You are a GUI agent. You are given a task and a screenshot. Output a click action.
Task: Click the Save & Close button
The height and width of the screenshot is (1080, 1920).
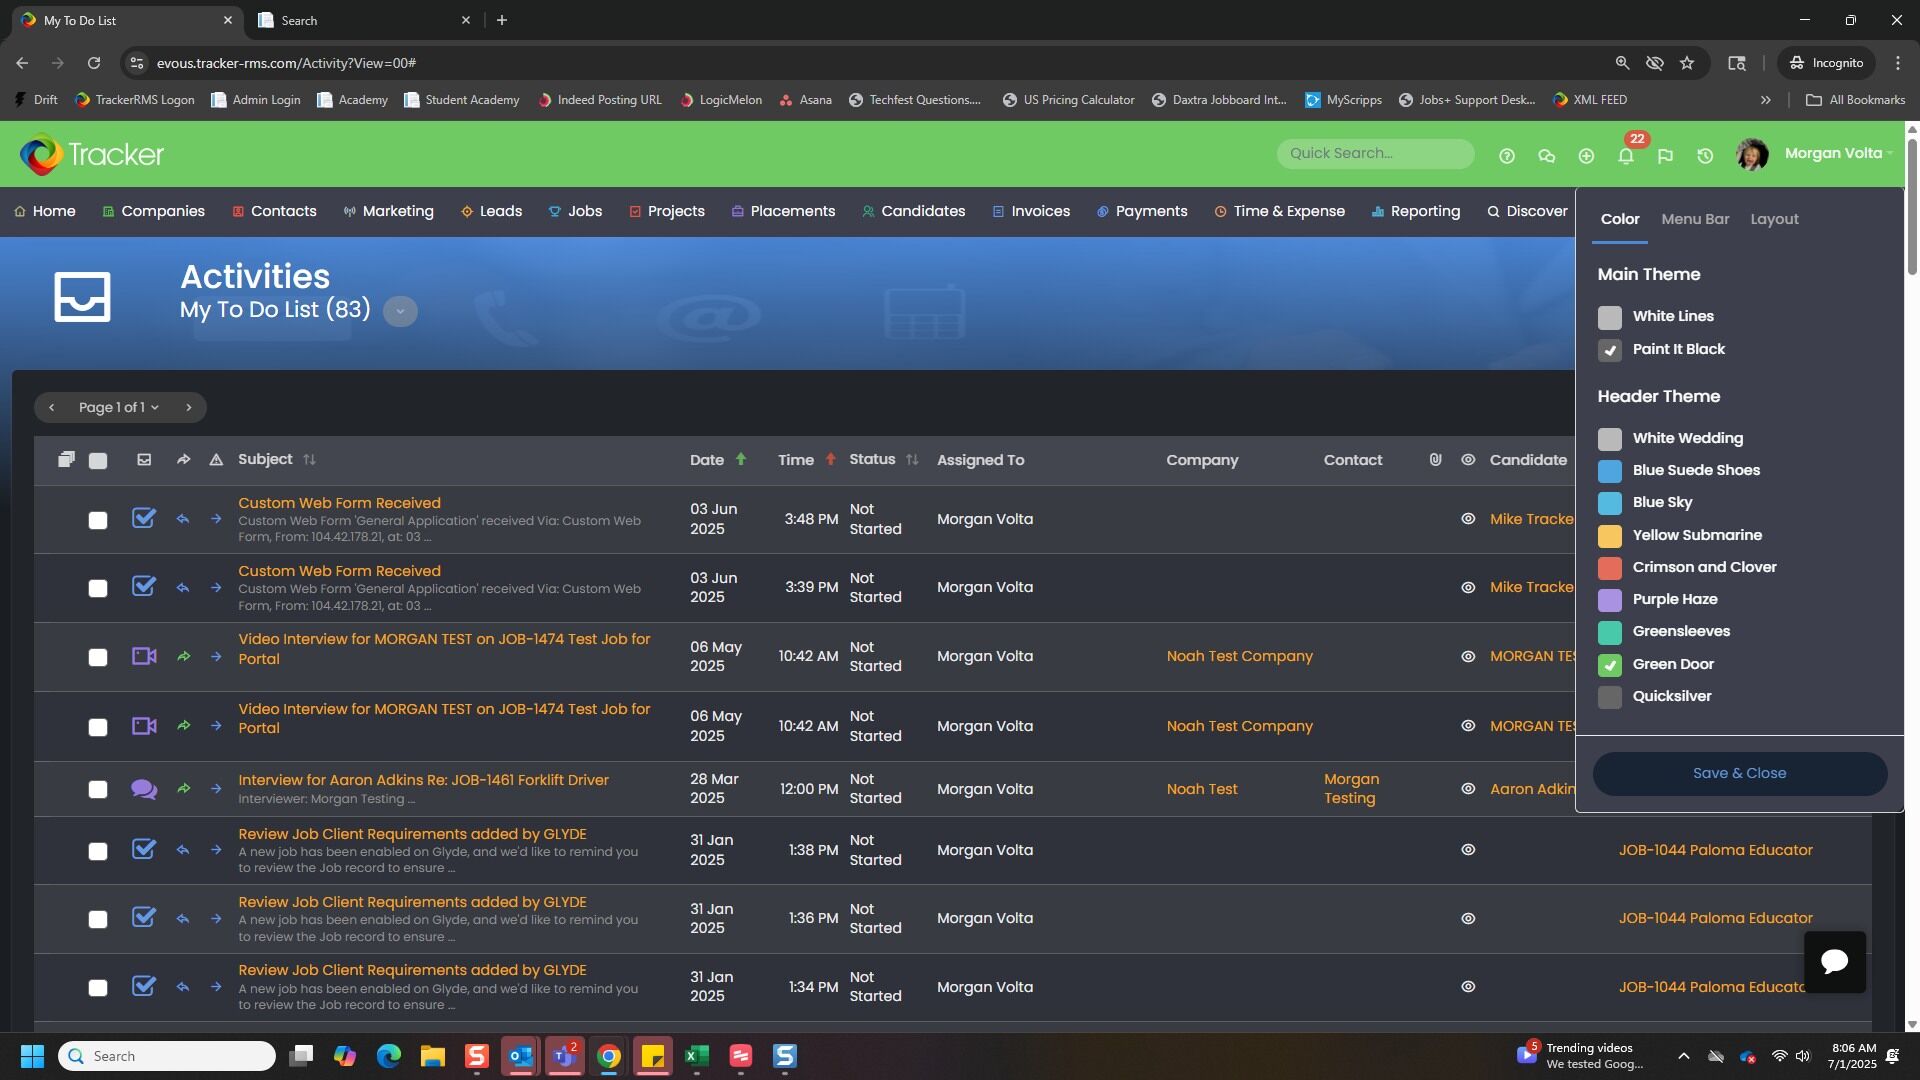click(x=1739, y=774)
